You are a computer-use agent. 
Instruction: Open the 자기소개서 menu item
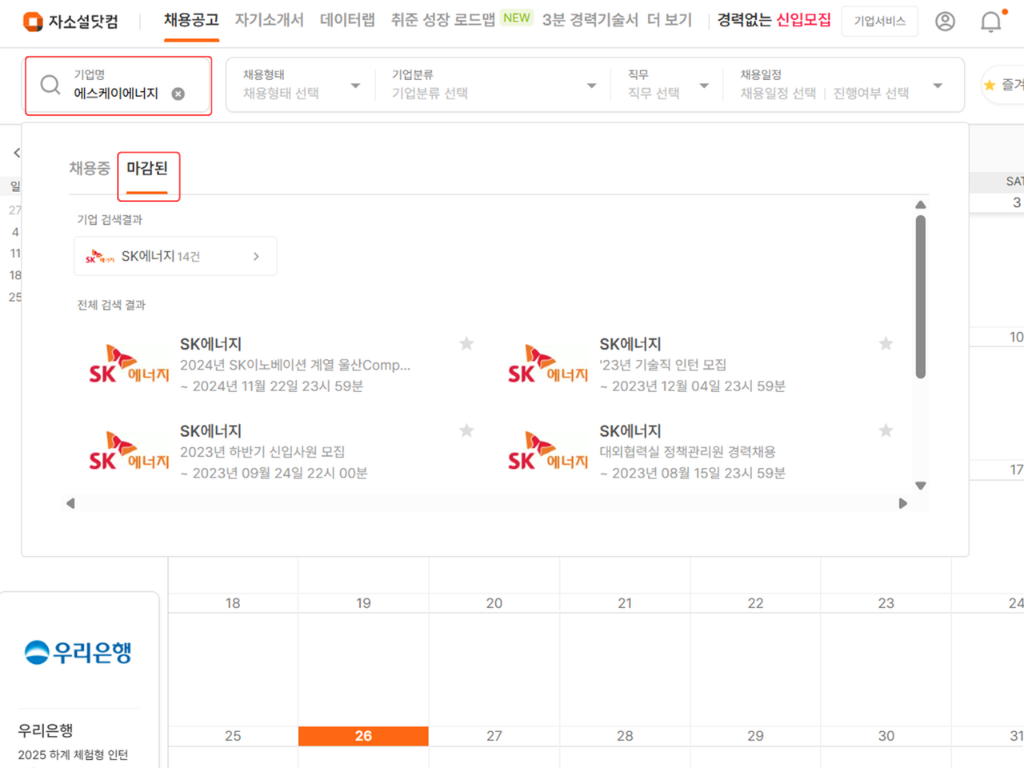pyautogui.click(x=271, y=19)
